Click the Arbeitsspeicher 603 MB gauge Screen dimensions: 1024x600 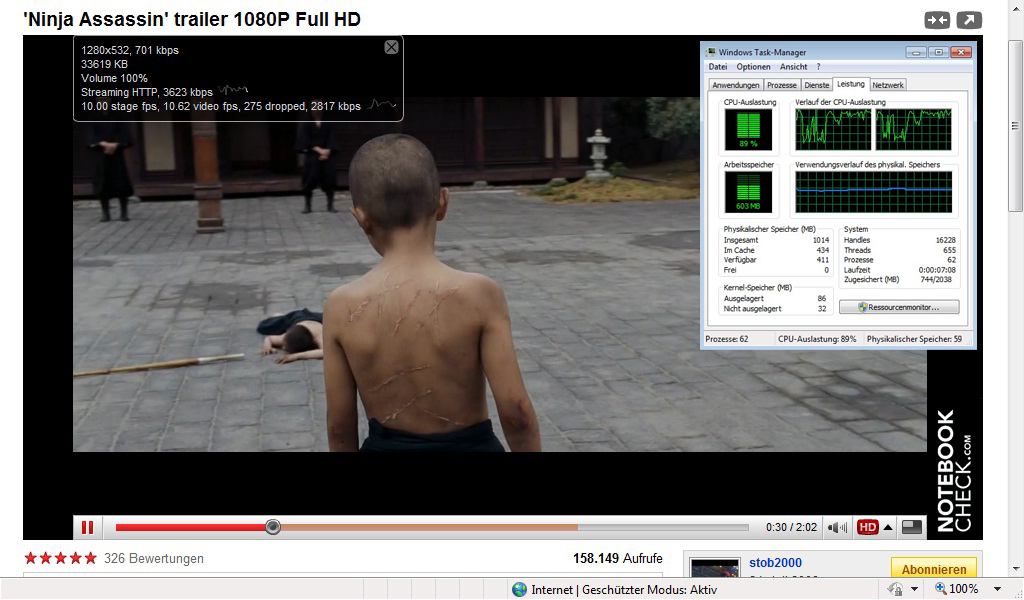pyautogui.click(x=748, y=192)
